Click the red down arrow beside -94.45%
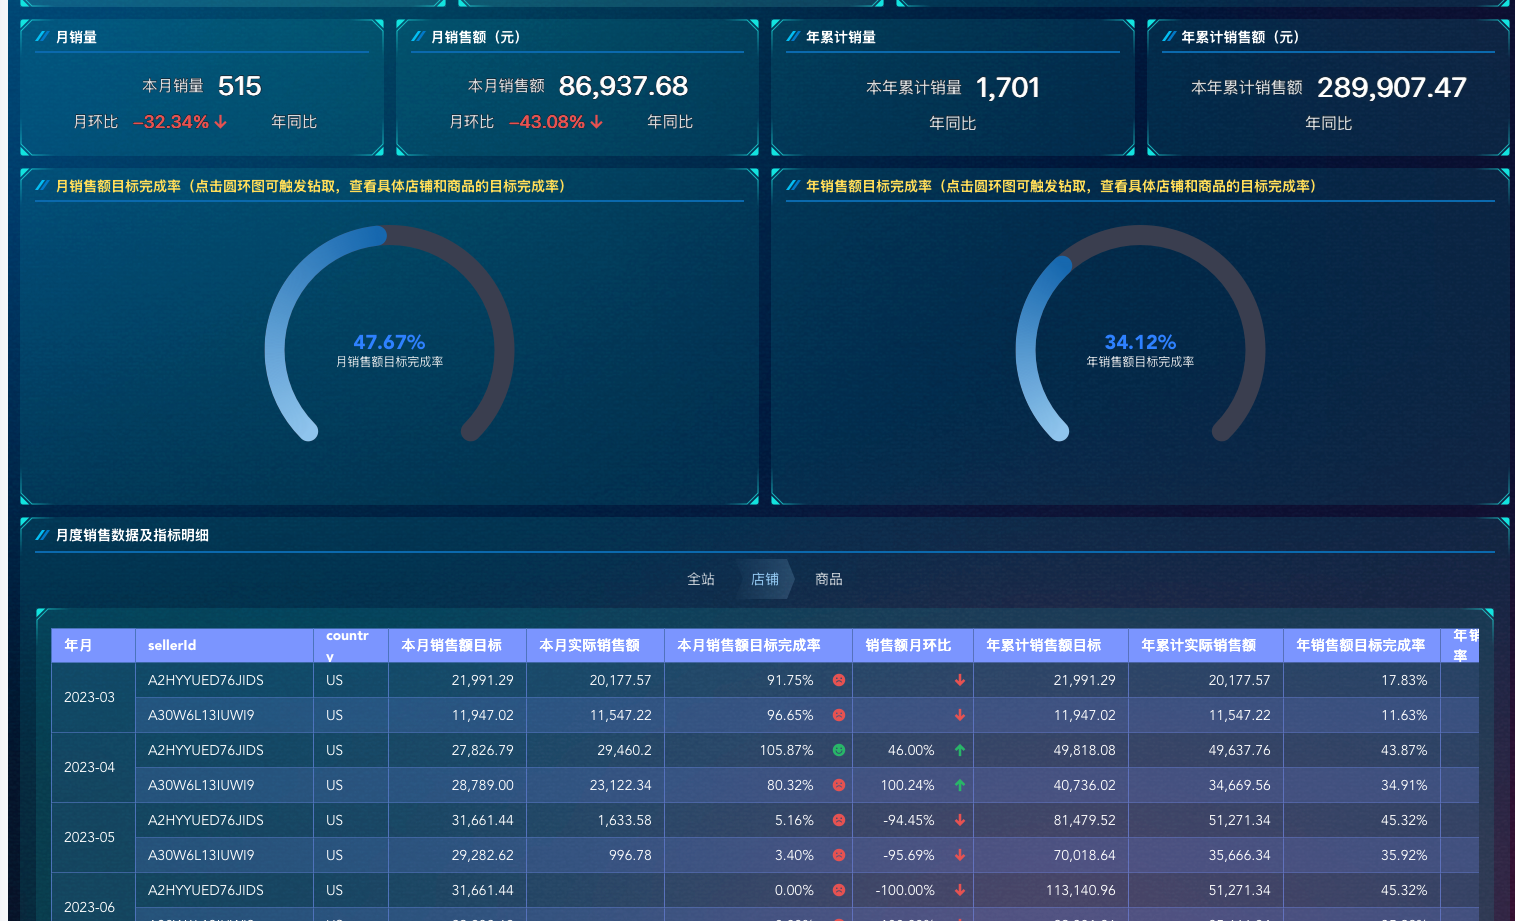Image resolution: width=1515 pixels, height=921 pixels. point(960,820)
